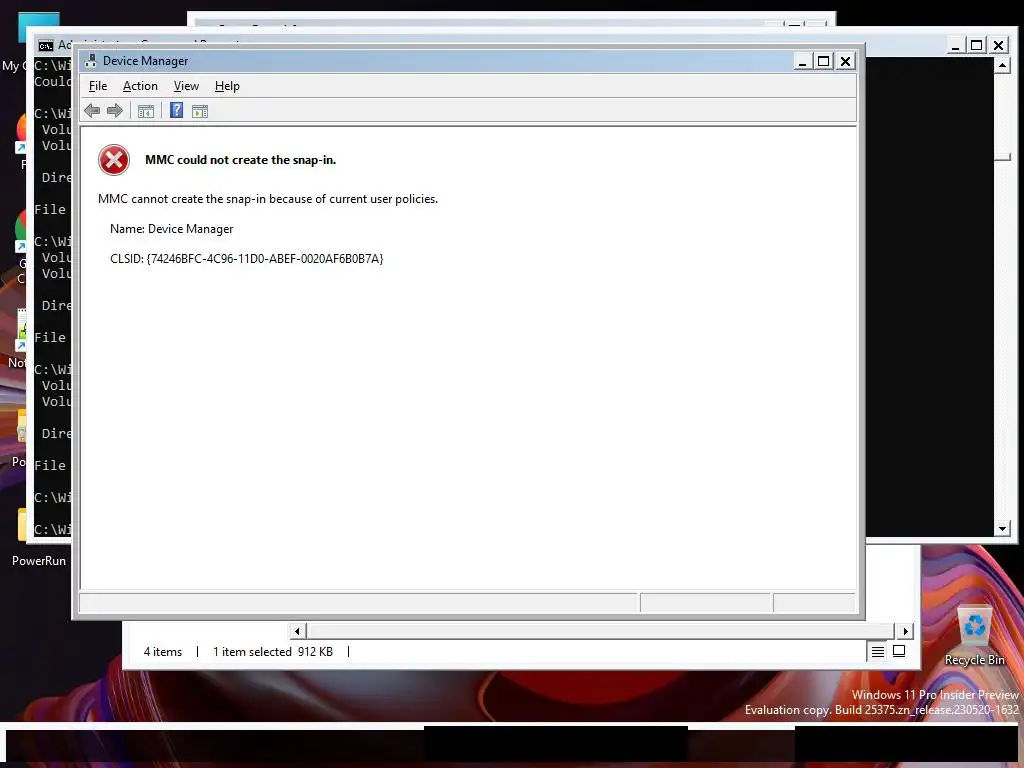Click the blue Help toolbar icon
The height and width of the screenshot is (768, 1024).
(176, 110)
